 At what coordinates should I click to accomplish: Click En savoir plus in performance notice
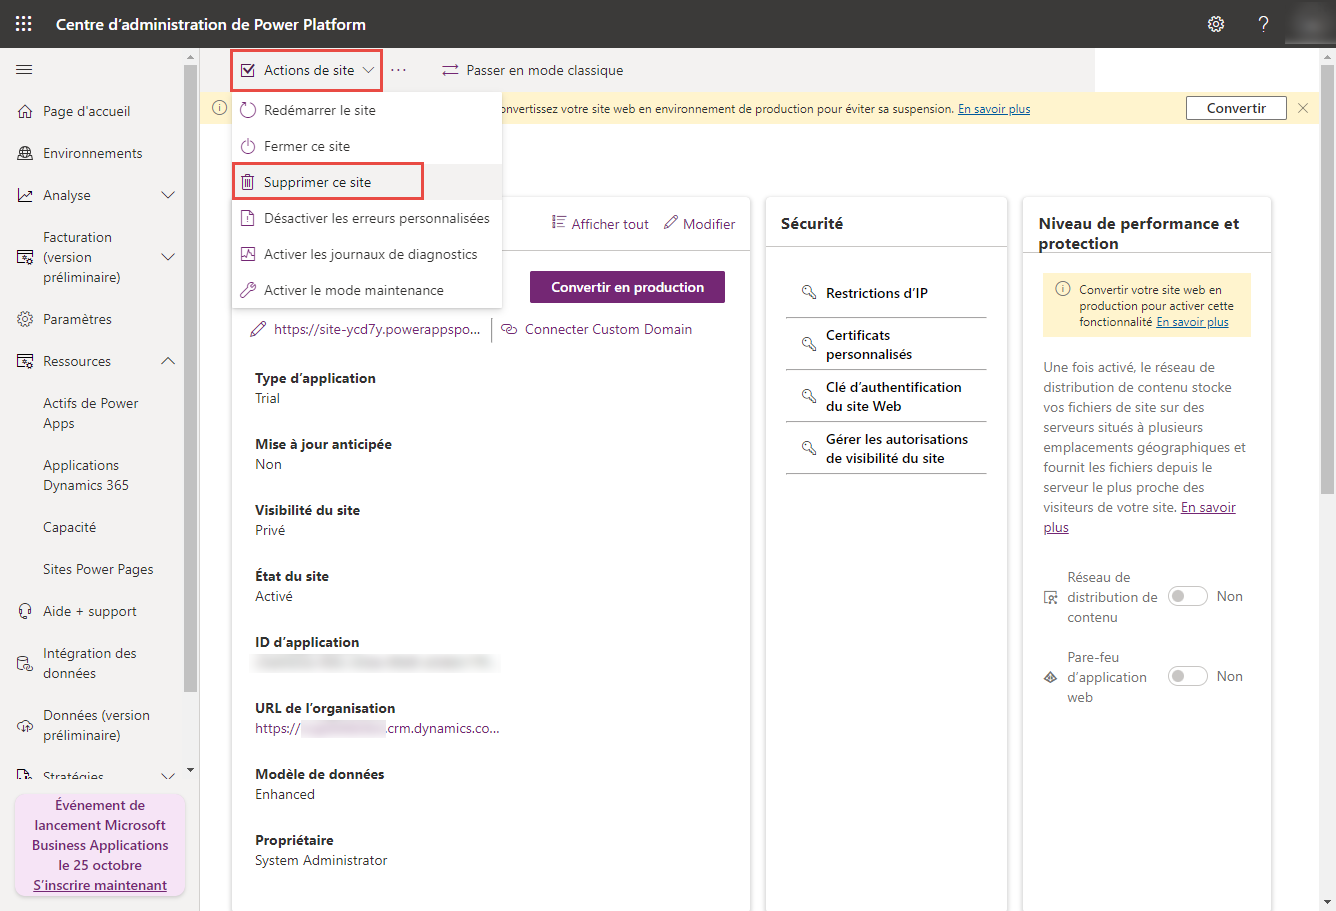(x=1192, y=322)
